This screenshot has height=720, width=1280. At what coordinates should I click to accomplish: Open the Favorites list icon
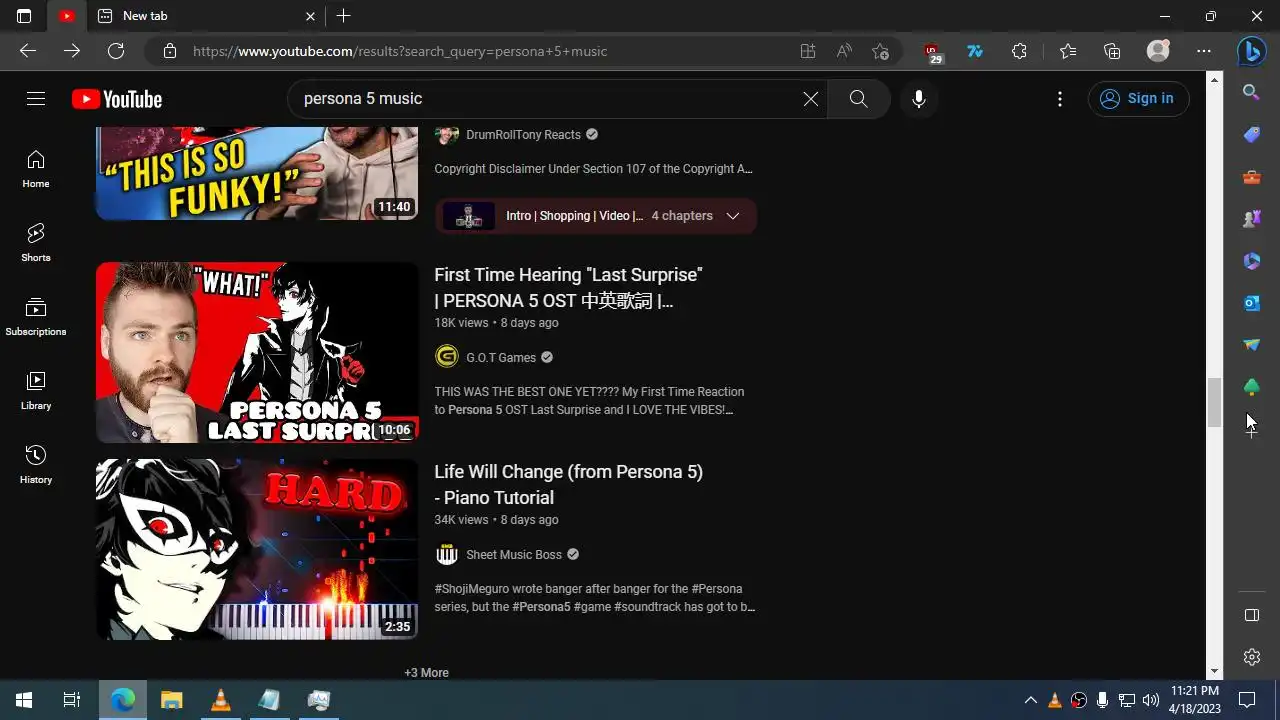click(1068, 51)
